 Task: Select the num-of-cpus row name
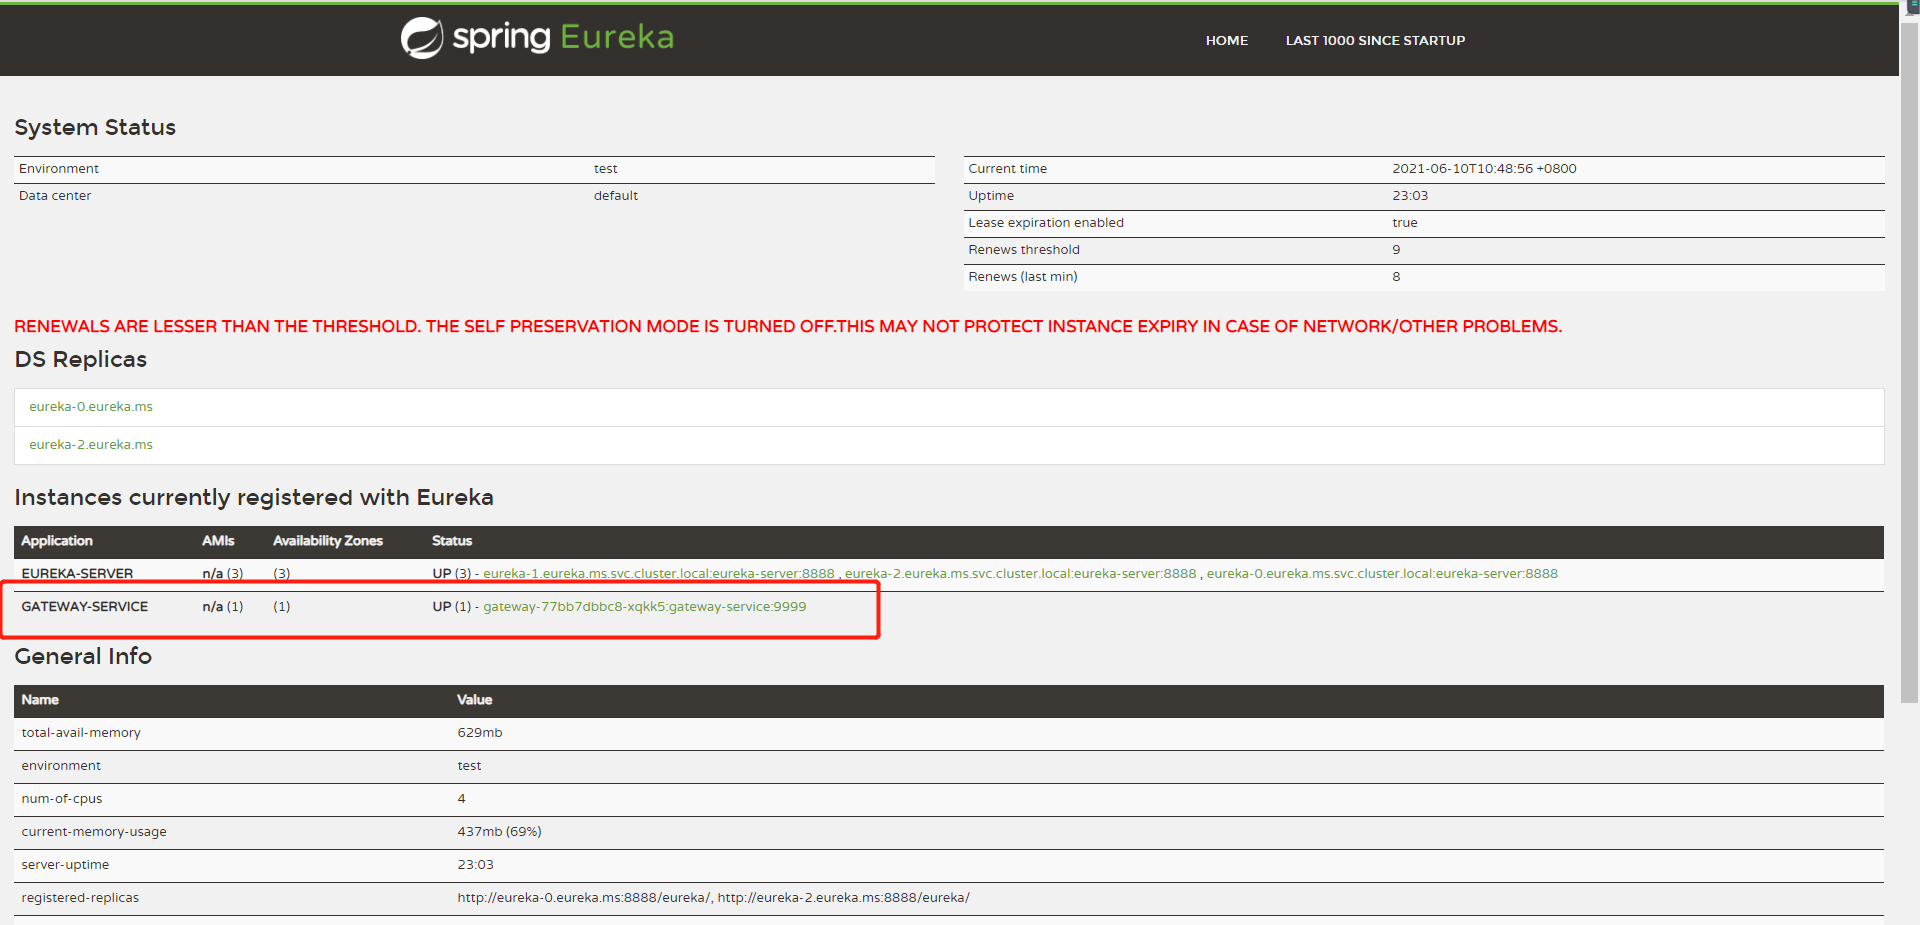(62, 799)
